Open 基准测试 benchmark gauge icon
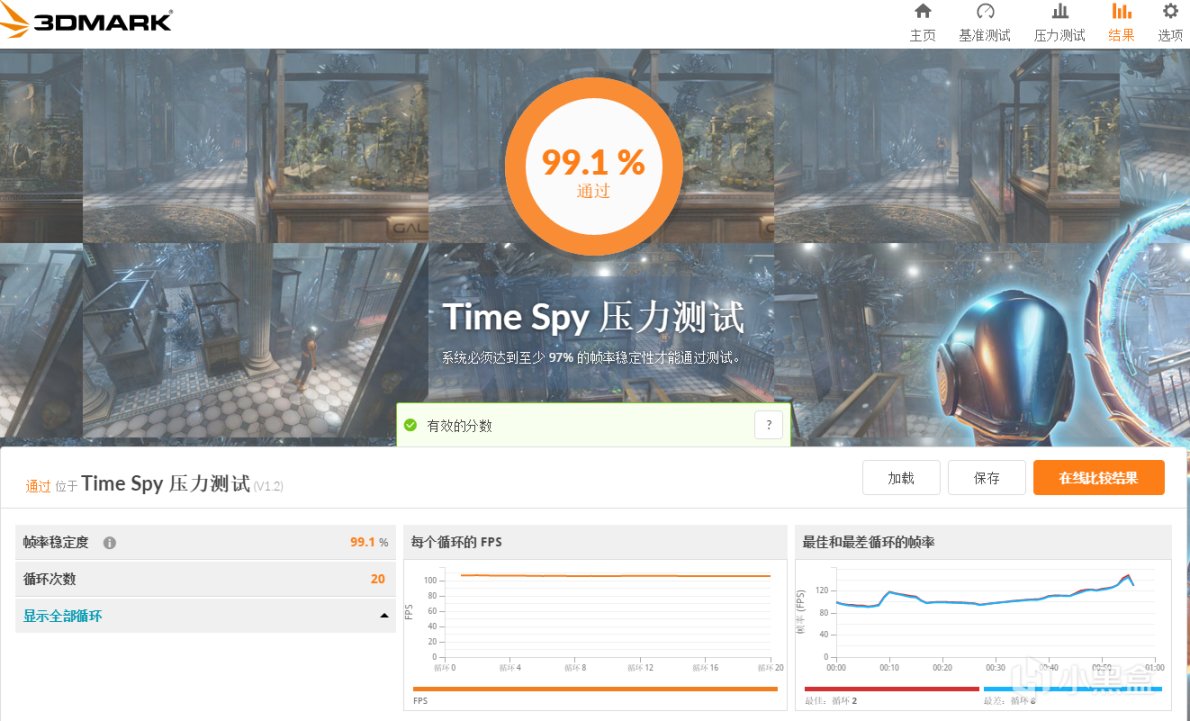The width and height of the screenshot is (1190, 721). (984, 11)
